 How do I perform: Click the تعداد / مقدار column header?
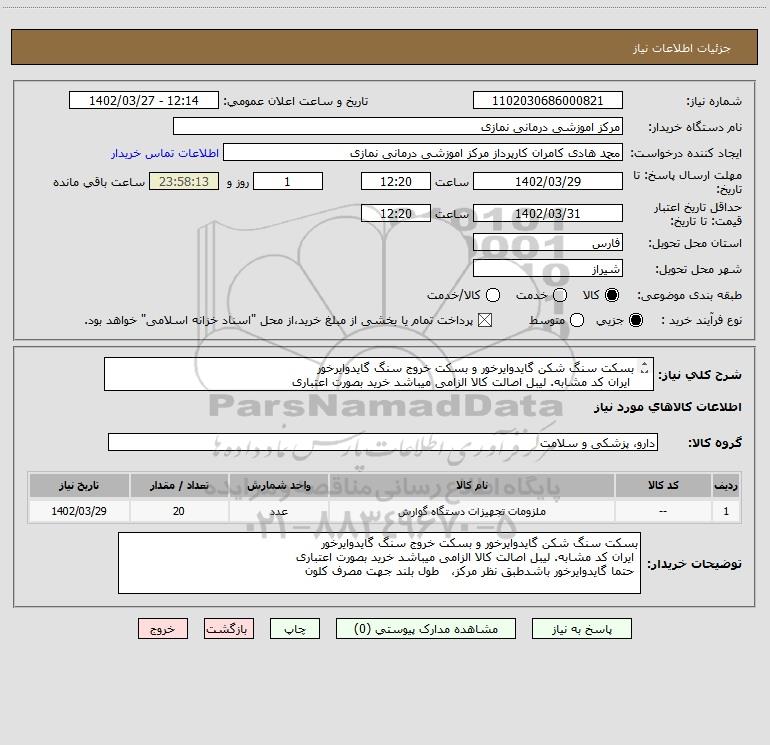[x=179, y=485]
